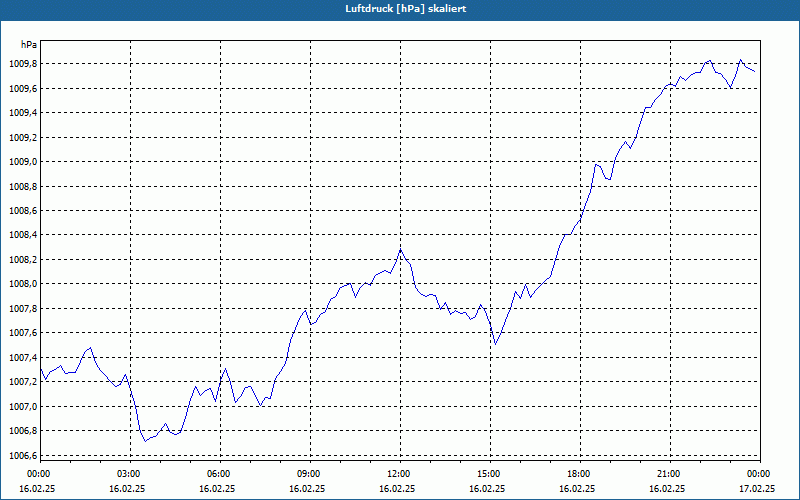800x500 pixels.
Task: Click the y-axis label "1008,0"
Action: 23,284
